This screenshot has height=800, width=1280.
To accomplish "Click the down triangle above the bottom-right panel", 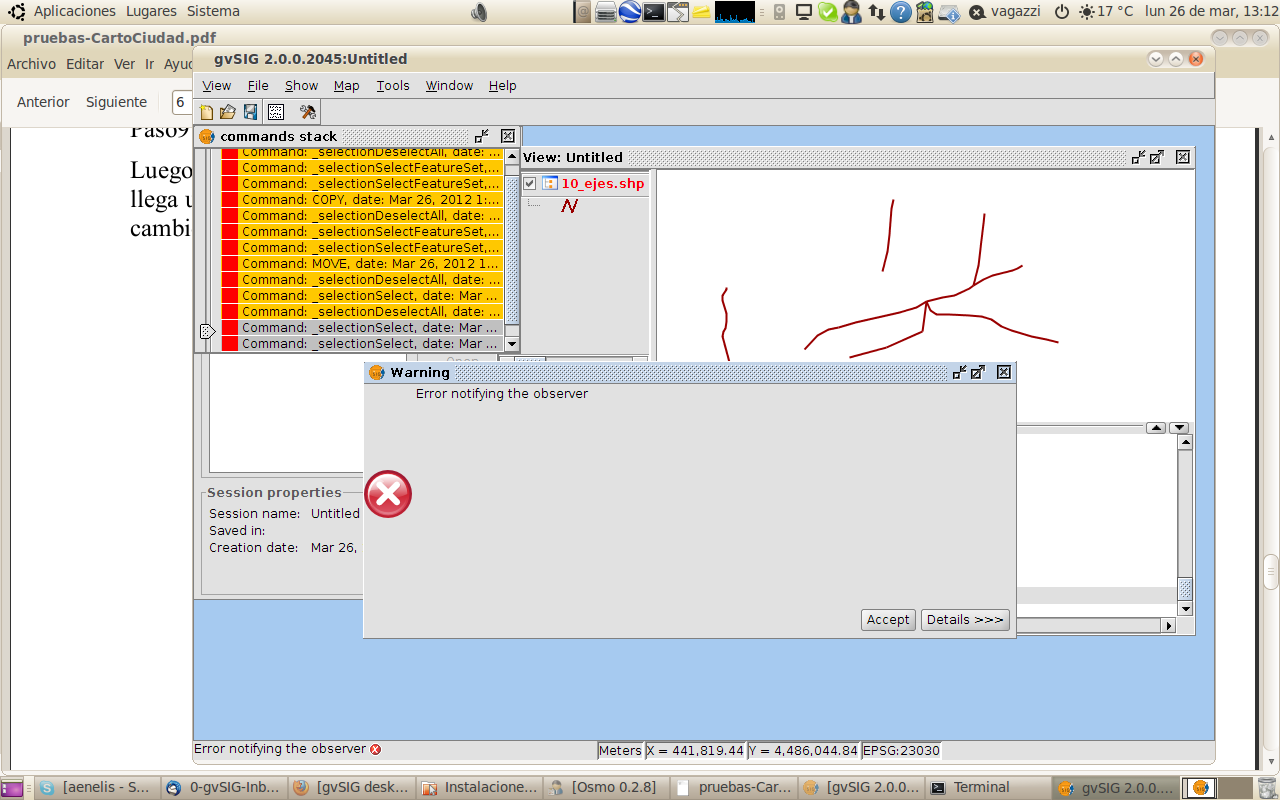I will tap(1178, 428).
